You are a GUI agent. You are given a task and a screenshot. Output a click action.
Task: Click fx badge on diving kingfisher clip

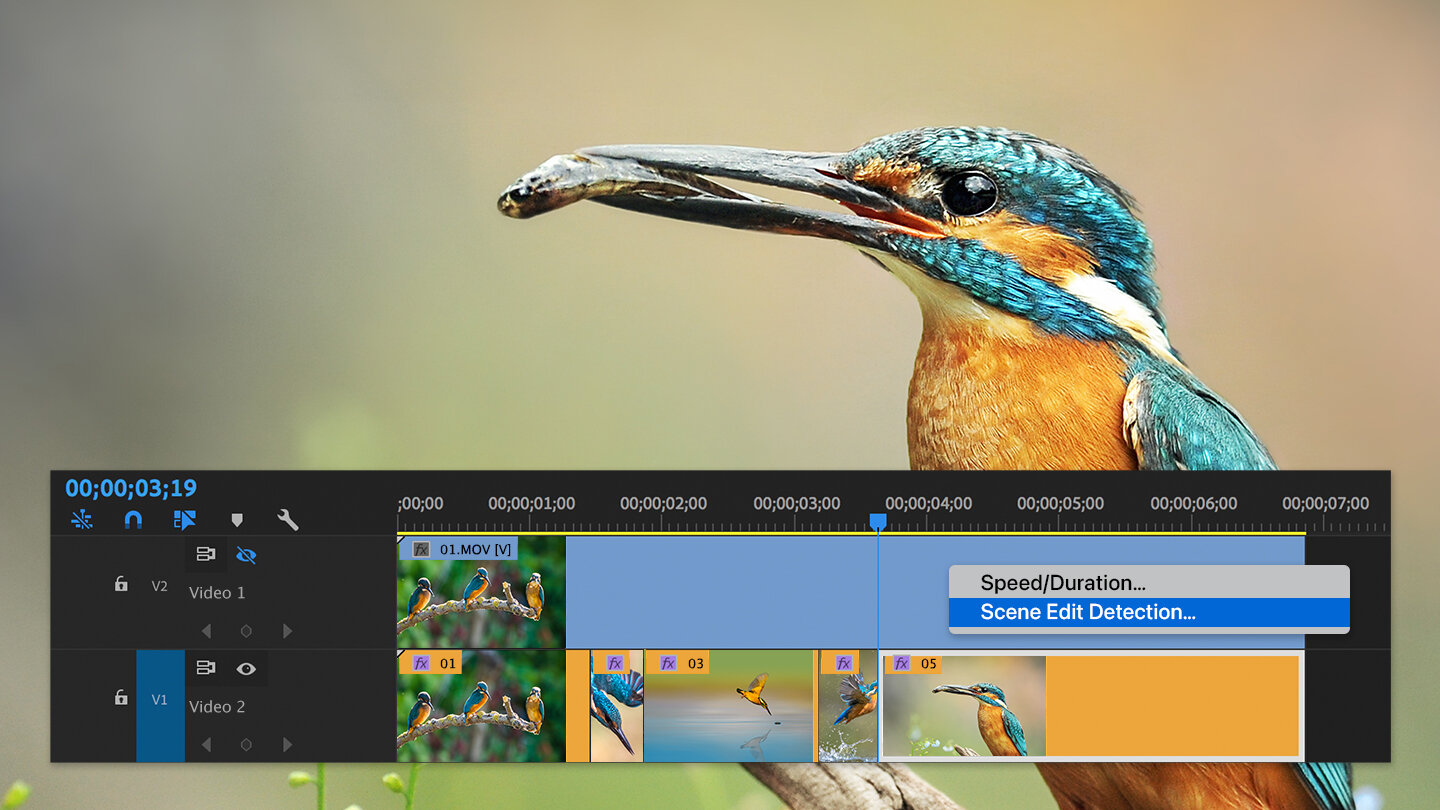[x=615, y=663]
